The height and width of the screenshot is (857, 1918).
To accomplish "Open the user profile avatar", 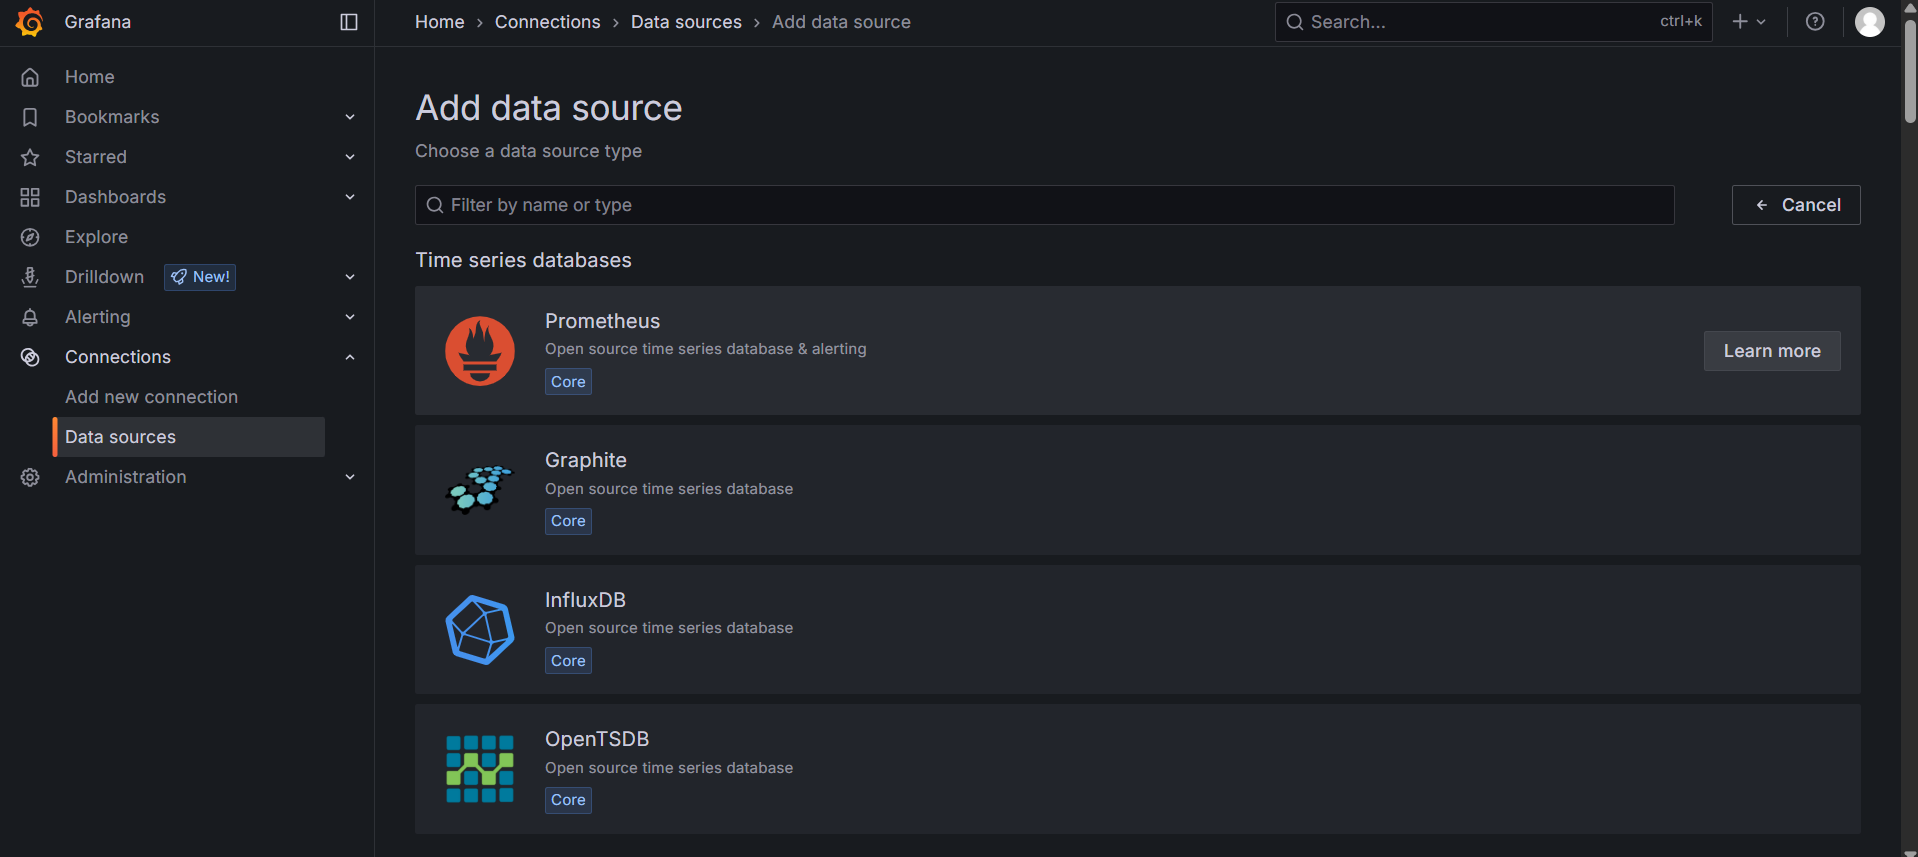I will tap(1870, 22).
